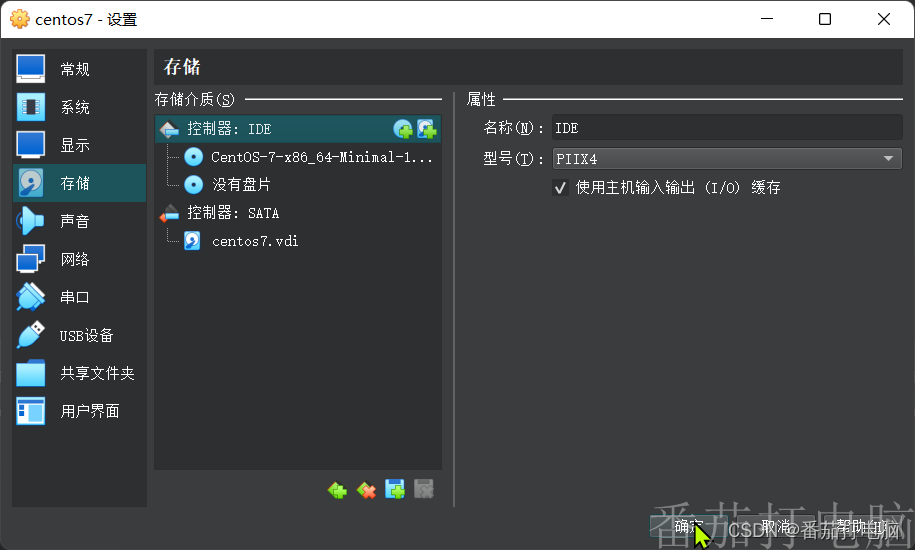Click the empty drive disc icon
Screen dimensions: 915x550
(193, 185)
